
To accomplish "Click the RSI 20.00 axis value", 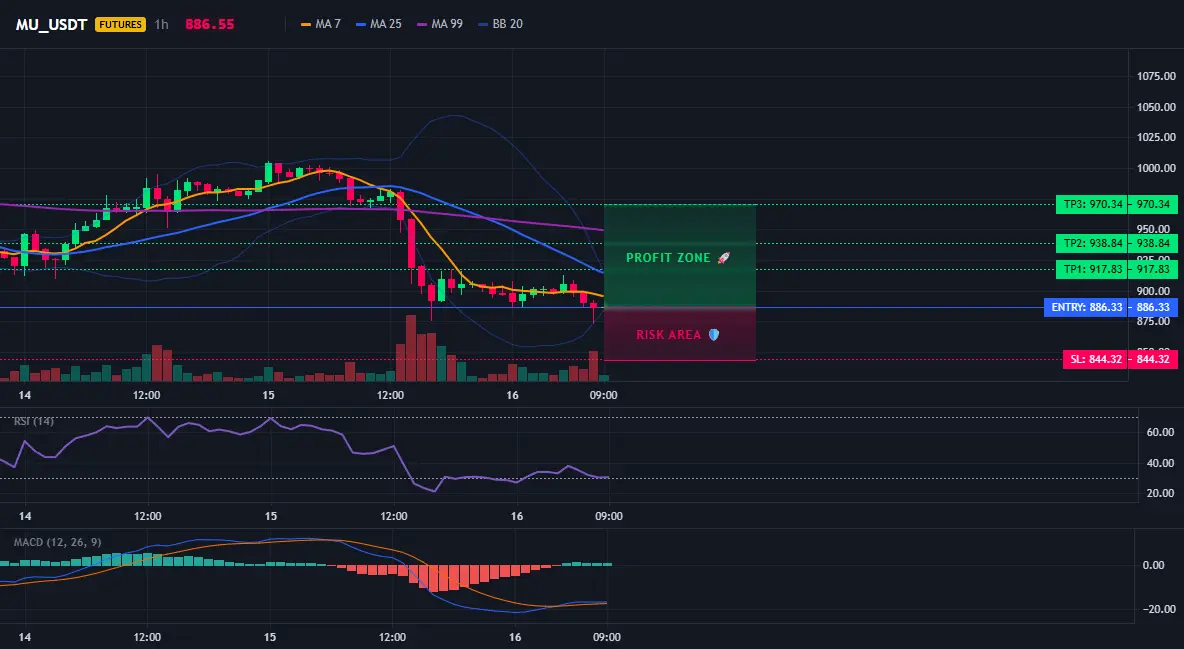I will (x=1160, y=493).
